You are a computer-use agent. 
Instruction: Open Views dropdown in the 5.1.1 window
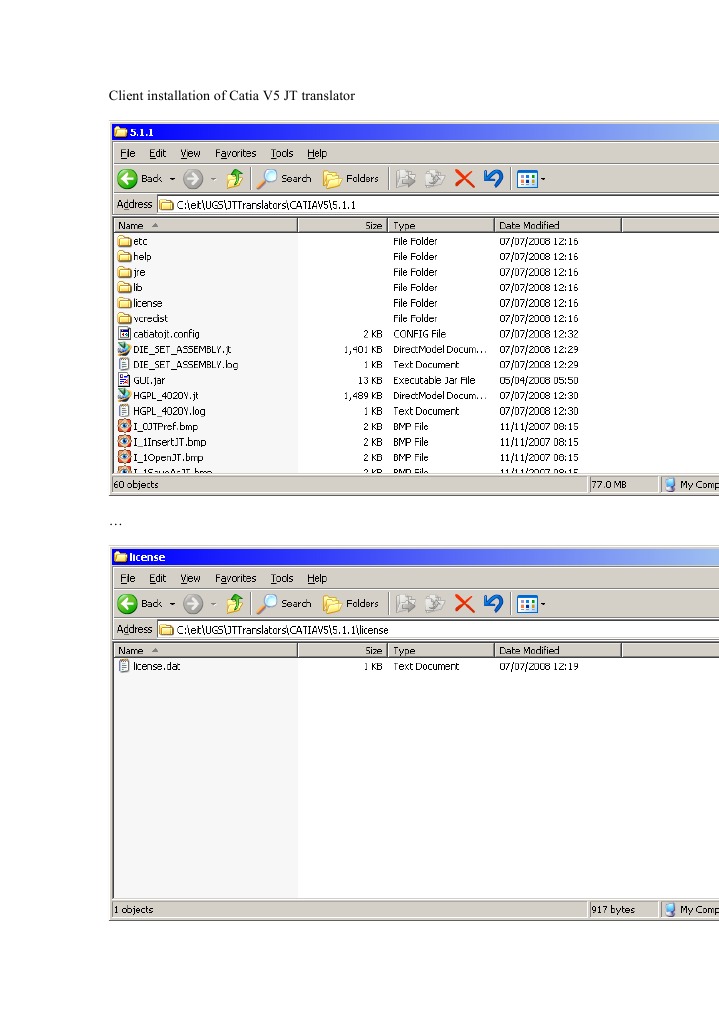531,179
